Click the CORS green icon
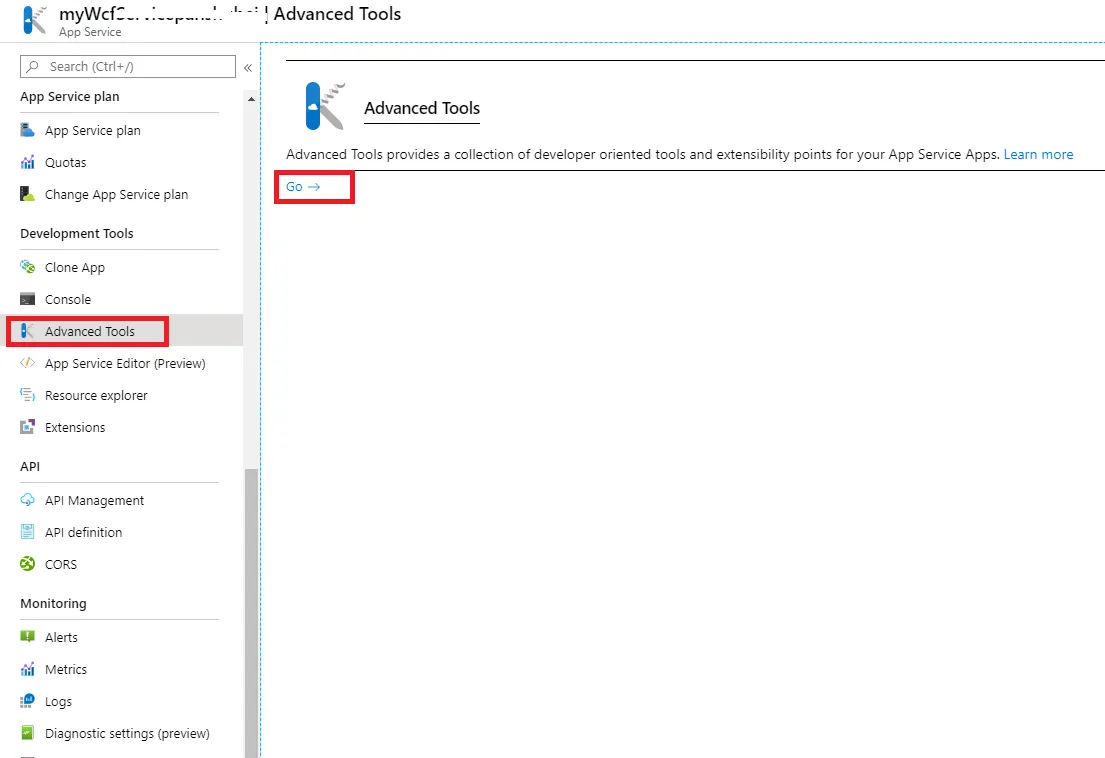 tap(27, 564)
